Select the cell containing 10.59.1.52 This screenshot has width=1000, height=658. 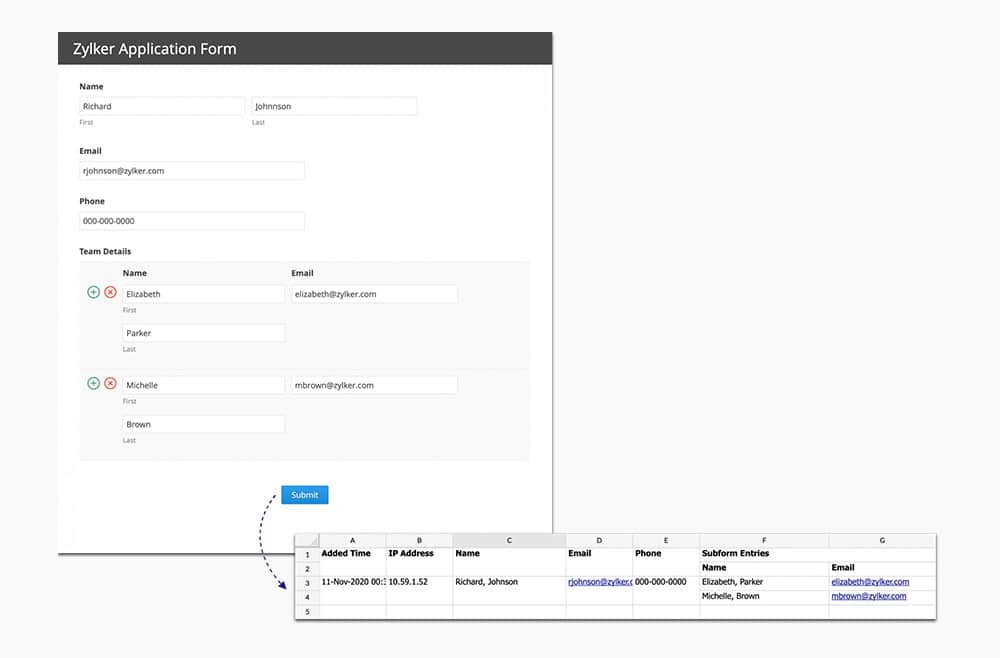point(419,582)
